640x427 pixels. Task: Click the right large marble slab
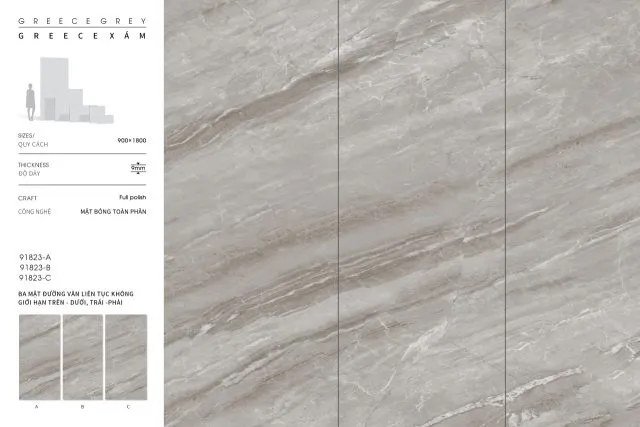(572, 213)
